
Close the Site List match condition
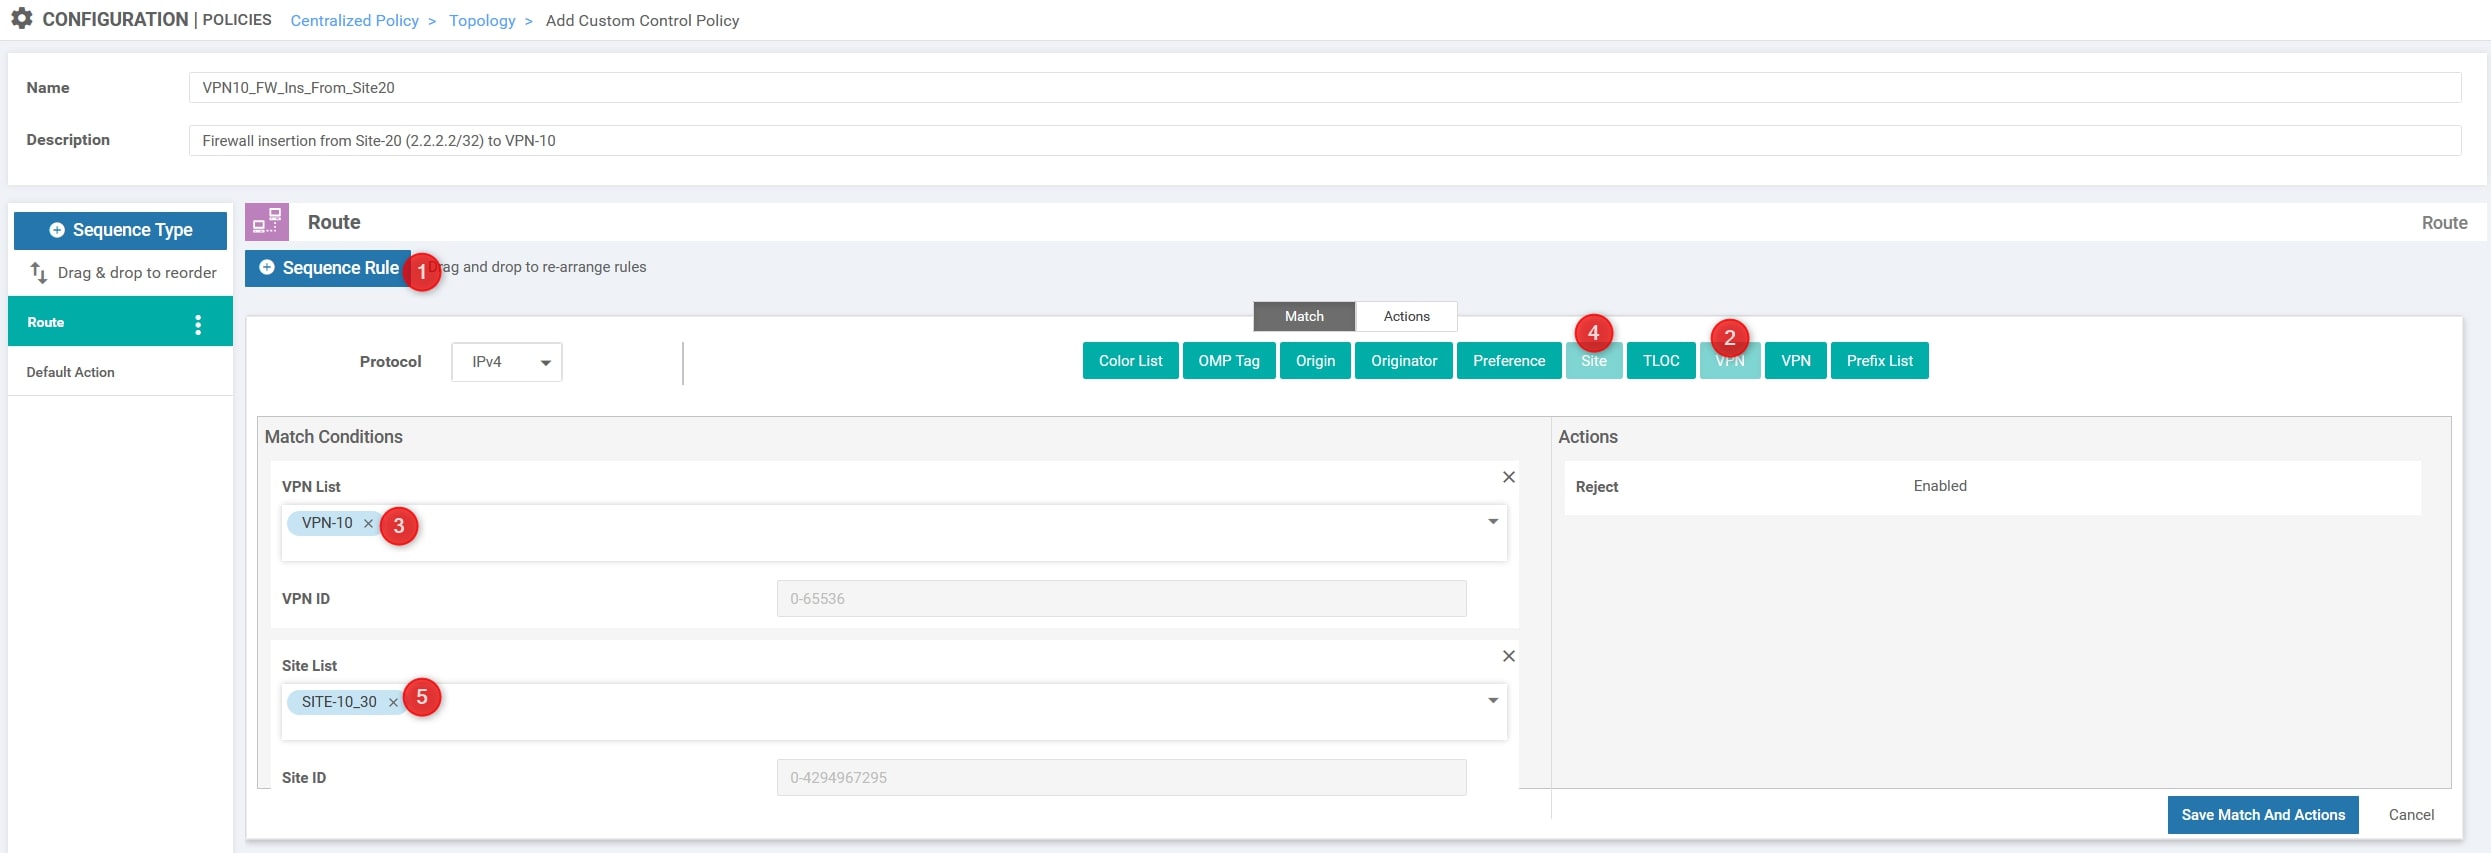click(x=1508, y=657)
